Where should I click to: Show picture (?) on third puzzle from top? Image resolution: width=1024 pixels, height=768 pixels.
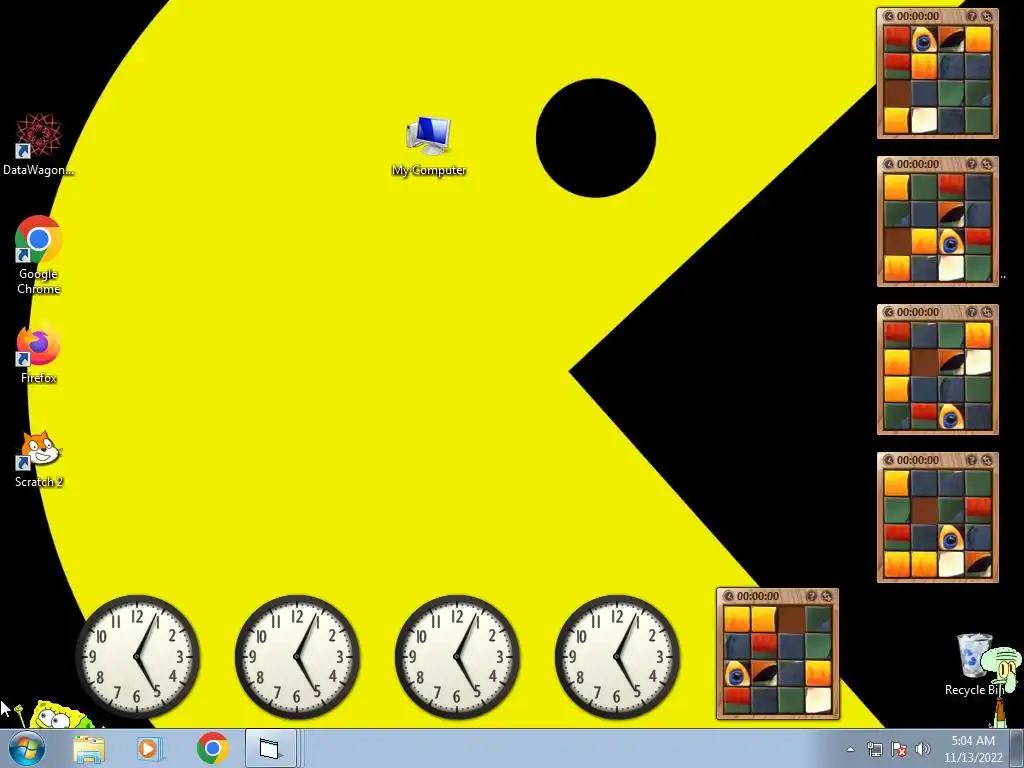coord(972,312)
